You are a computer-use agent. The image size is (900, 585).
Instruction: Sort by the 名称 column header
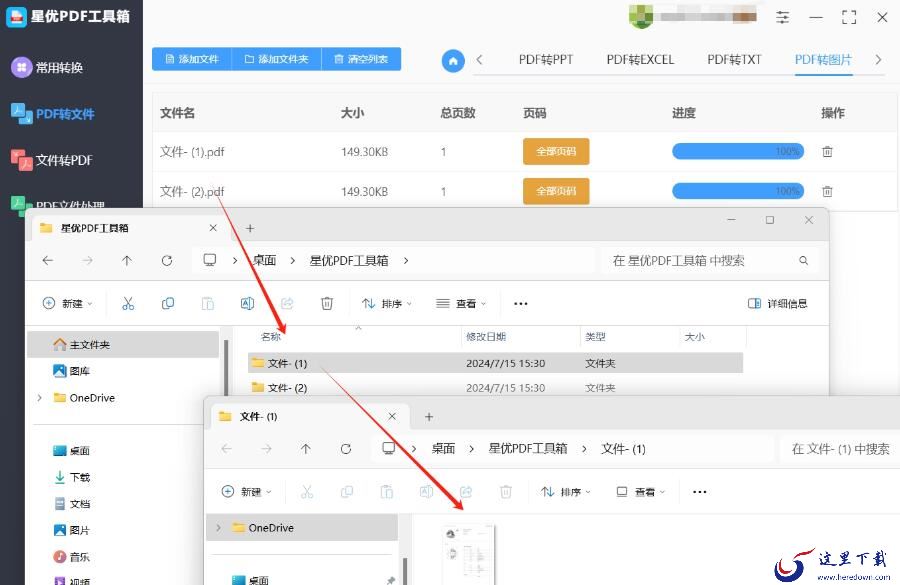point(271,337)
